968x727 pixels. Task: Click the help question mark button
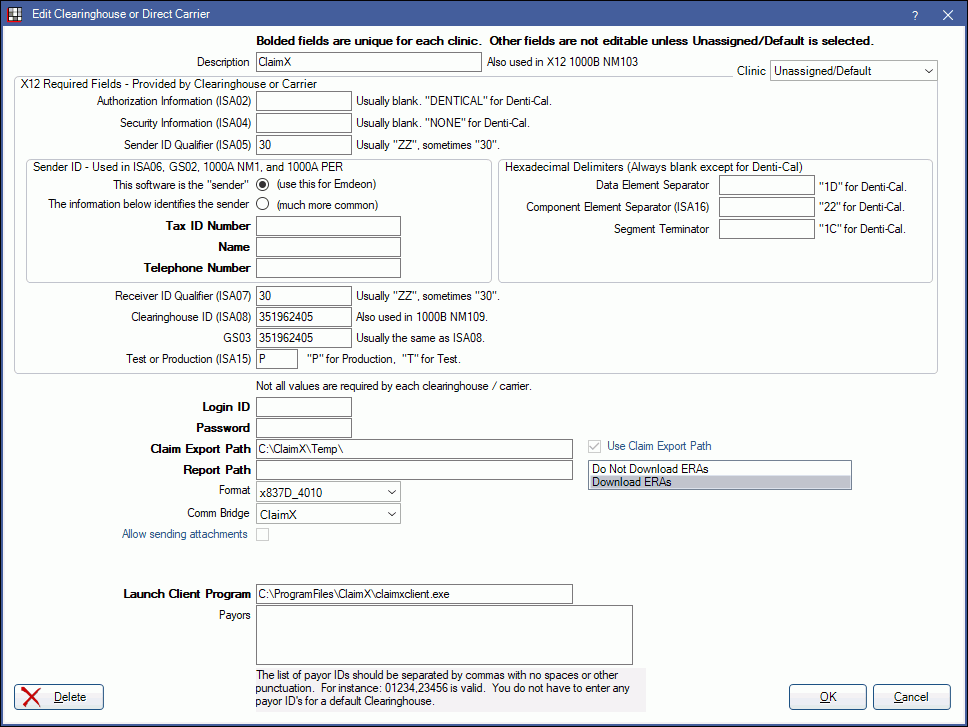click(x=915, y=15)
